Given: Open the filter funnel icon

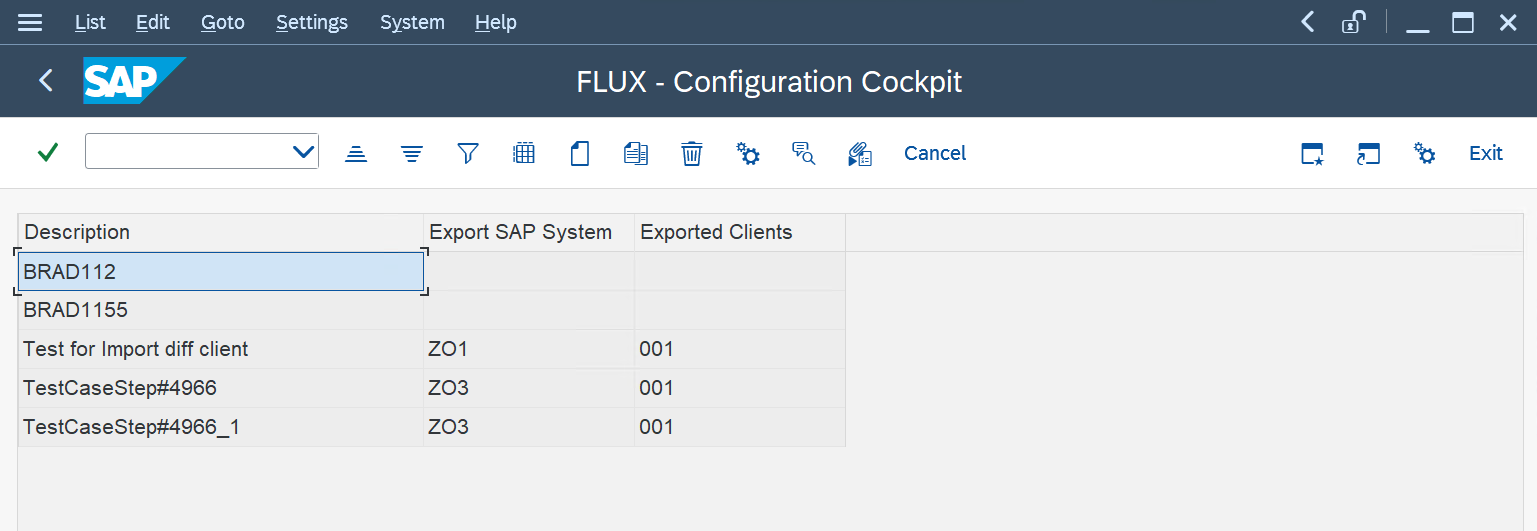Looking at the screenshot, I should pos(468,153).
